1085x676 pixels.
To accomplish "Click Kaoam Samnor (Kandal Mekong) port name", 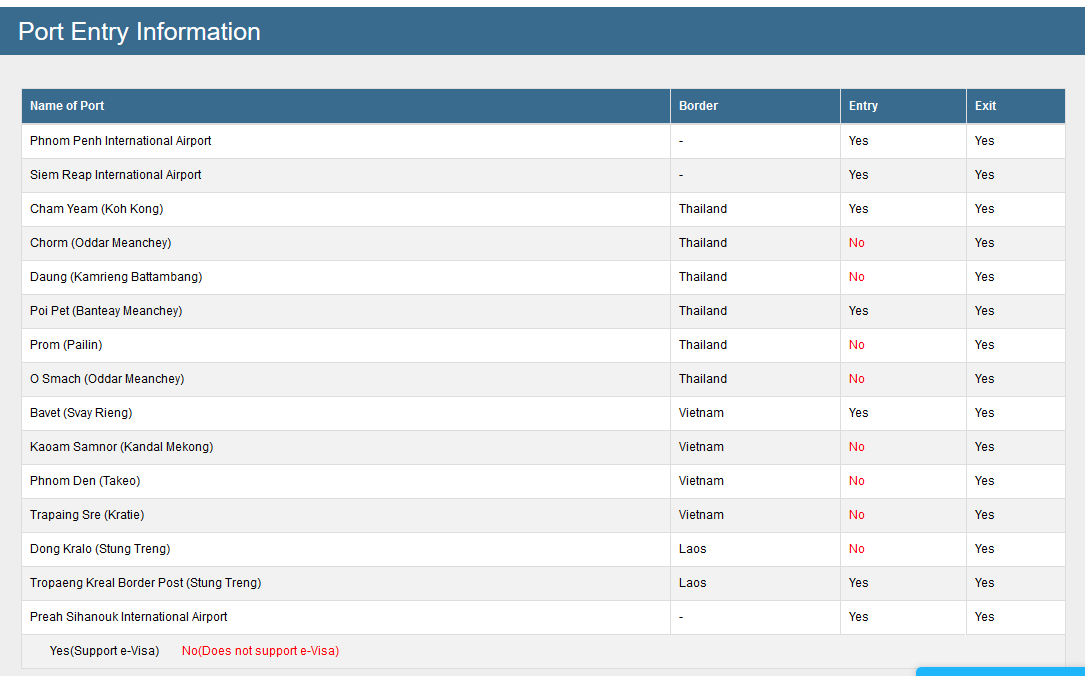I will click(x=122, y=447).
